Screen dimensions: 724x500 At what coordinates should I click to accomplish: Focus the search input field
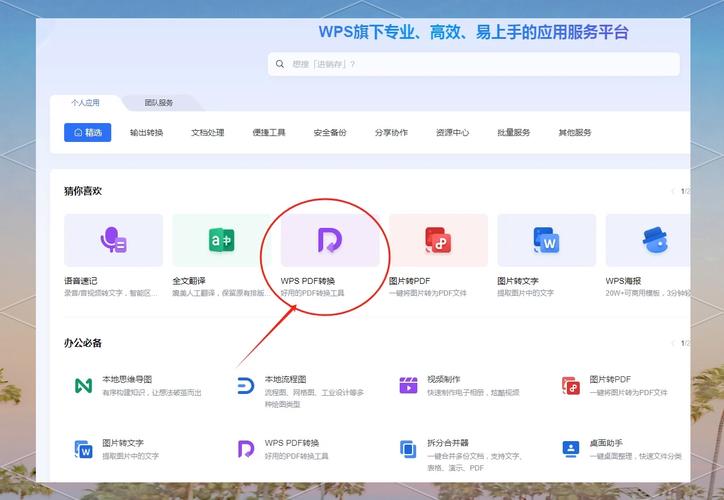pyautogui.click(x=474, y=64)
